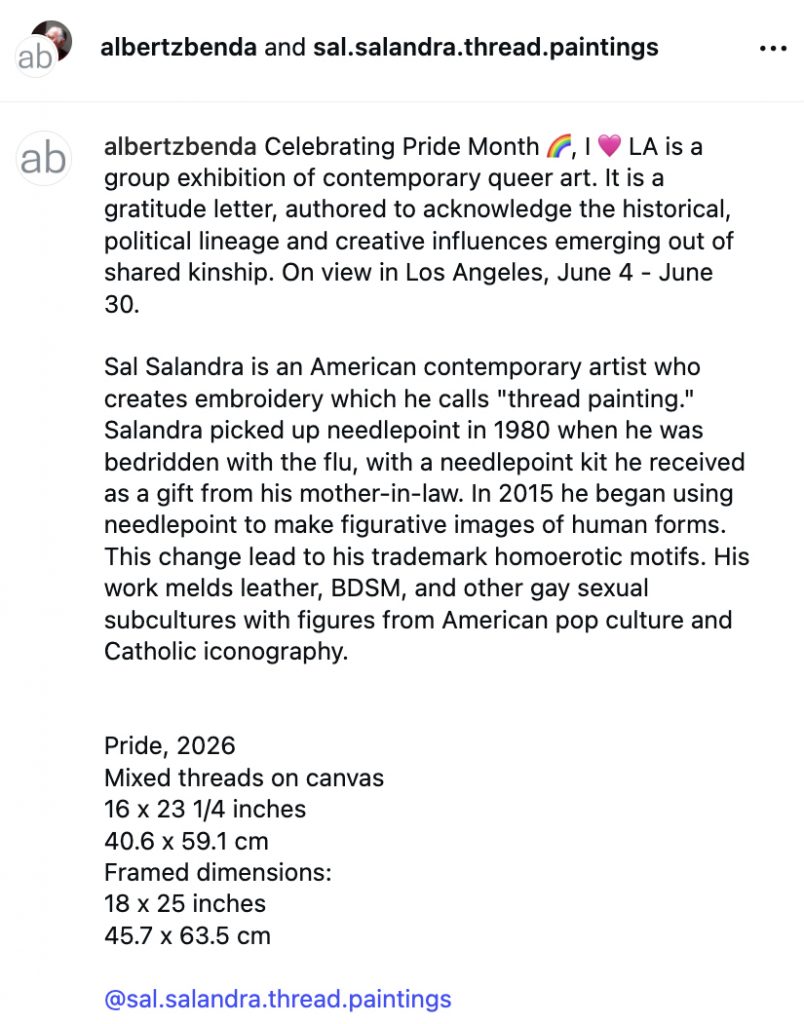Follow the @sal.salandra.thread.paintings mention link
The width and height of the screenshot is (804, 1024).
[x=278, y=999]
